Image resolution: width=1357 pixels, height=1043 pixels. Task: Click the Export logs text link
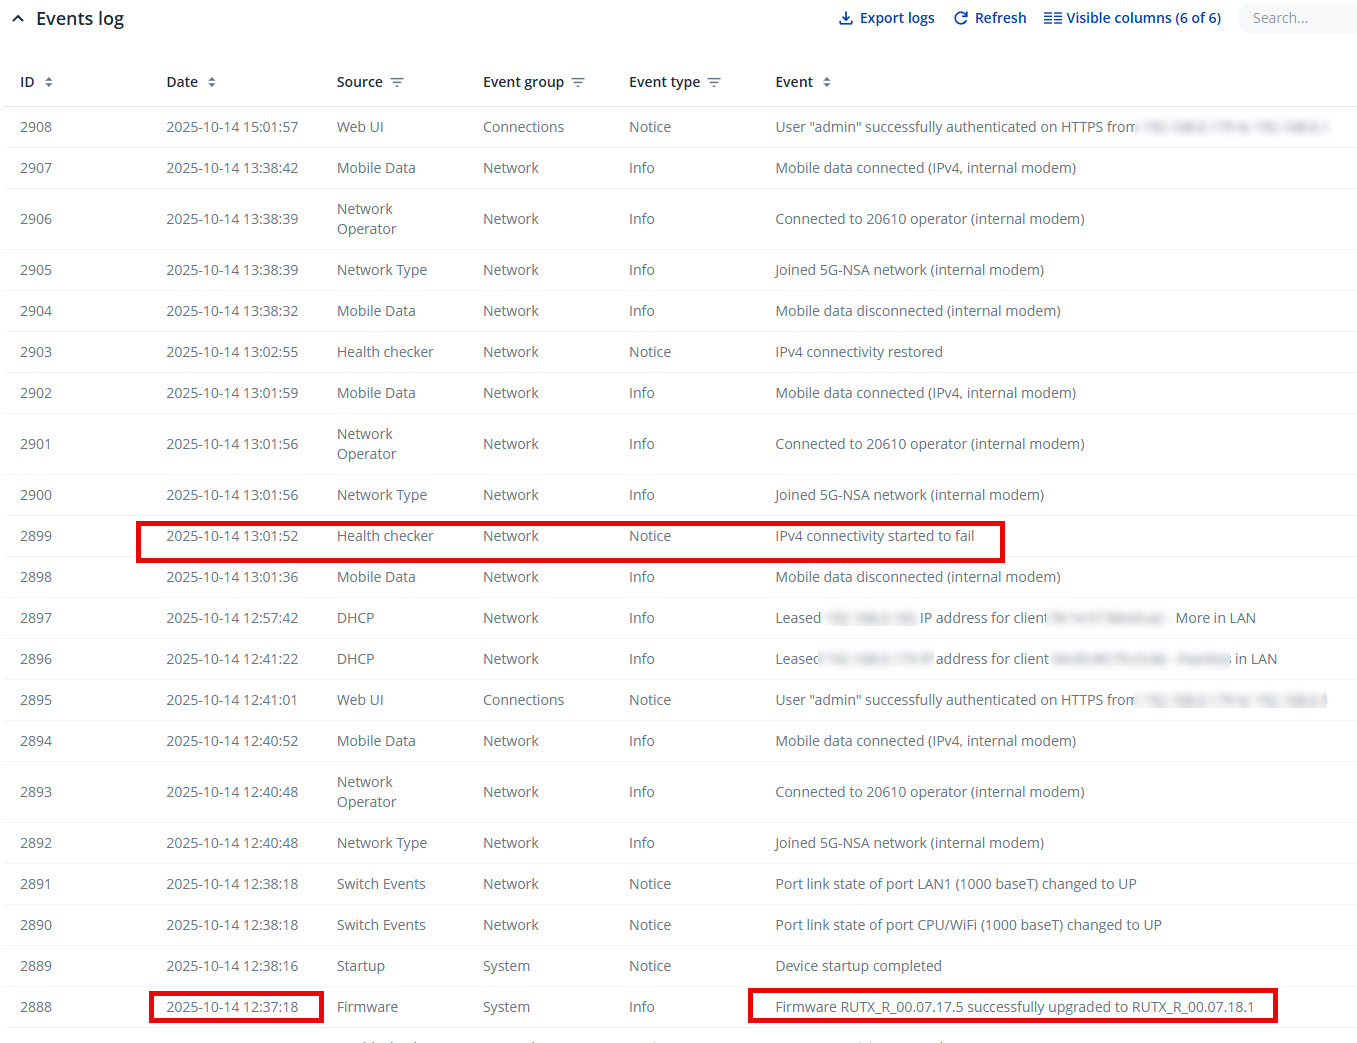(x=897, y=18)
